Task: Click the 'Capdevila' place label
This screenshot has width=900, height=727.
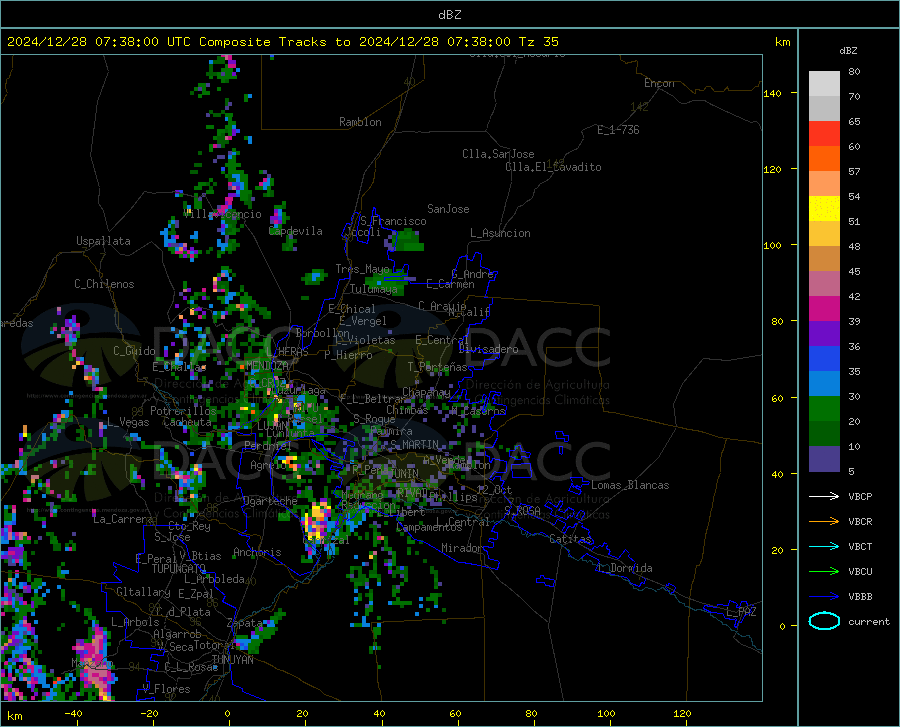Action: click(296, 231)
